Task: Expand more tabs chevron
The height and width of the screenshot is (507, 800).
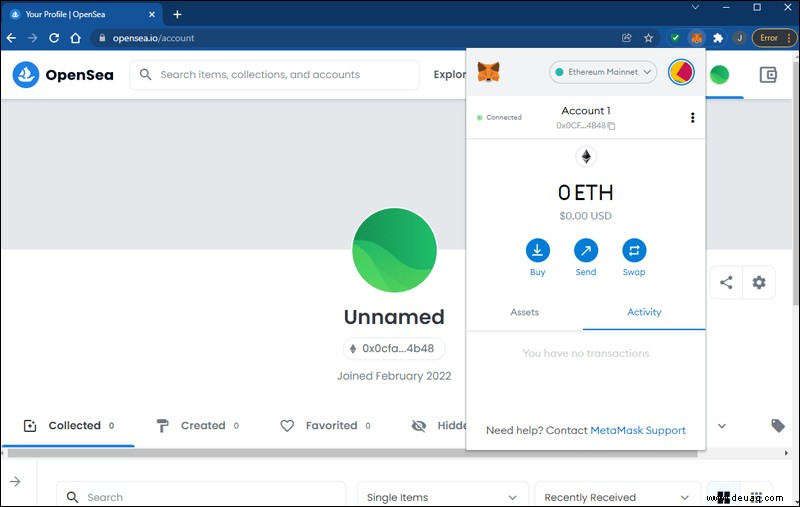Action: point(721,426)
